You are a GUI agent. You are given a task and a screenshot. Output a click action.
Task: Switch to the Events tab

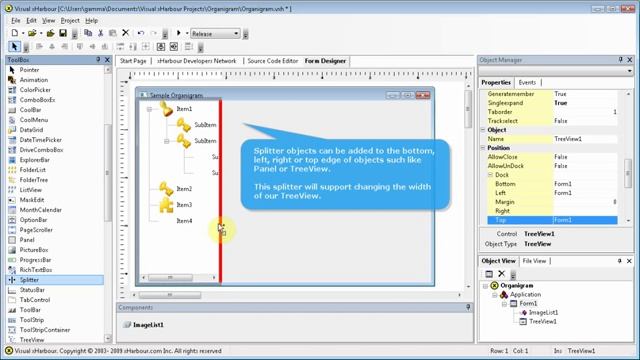tap(527, 82)
